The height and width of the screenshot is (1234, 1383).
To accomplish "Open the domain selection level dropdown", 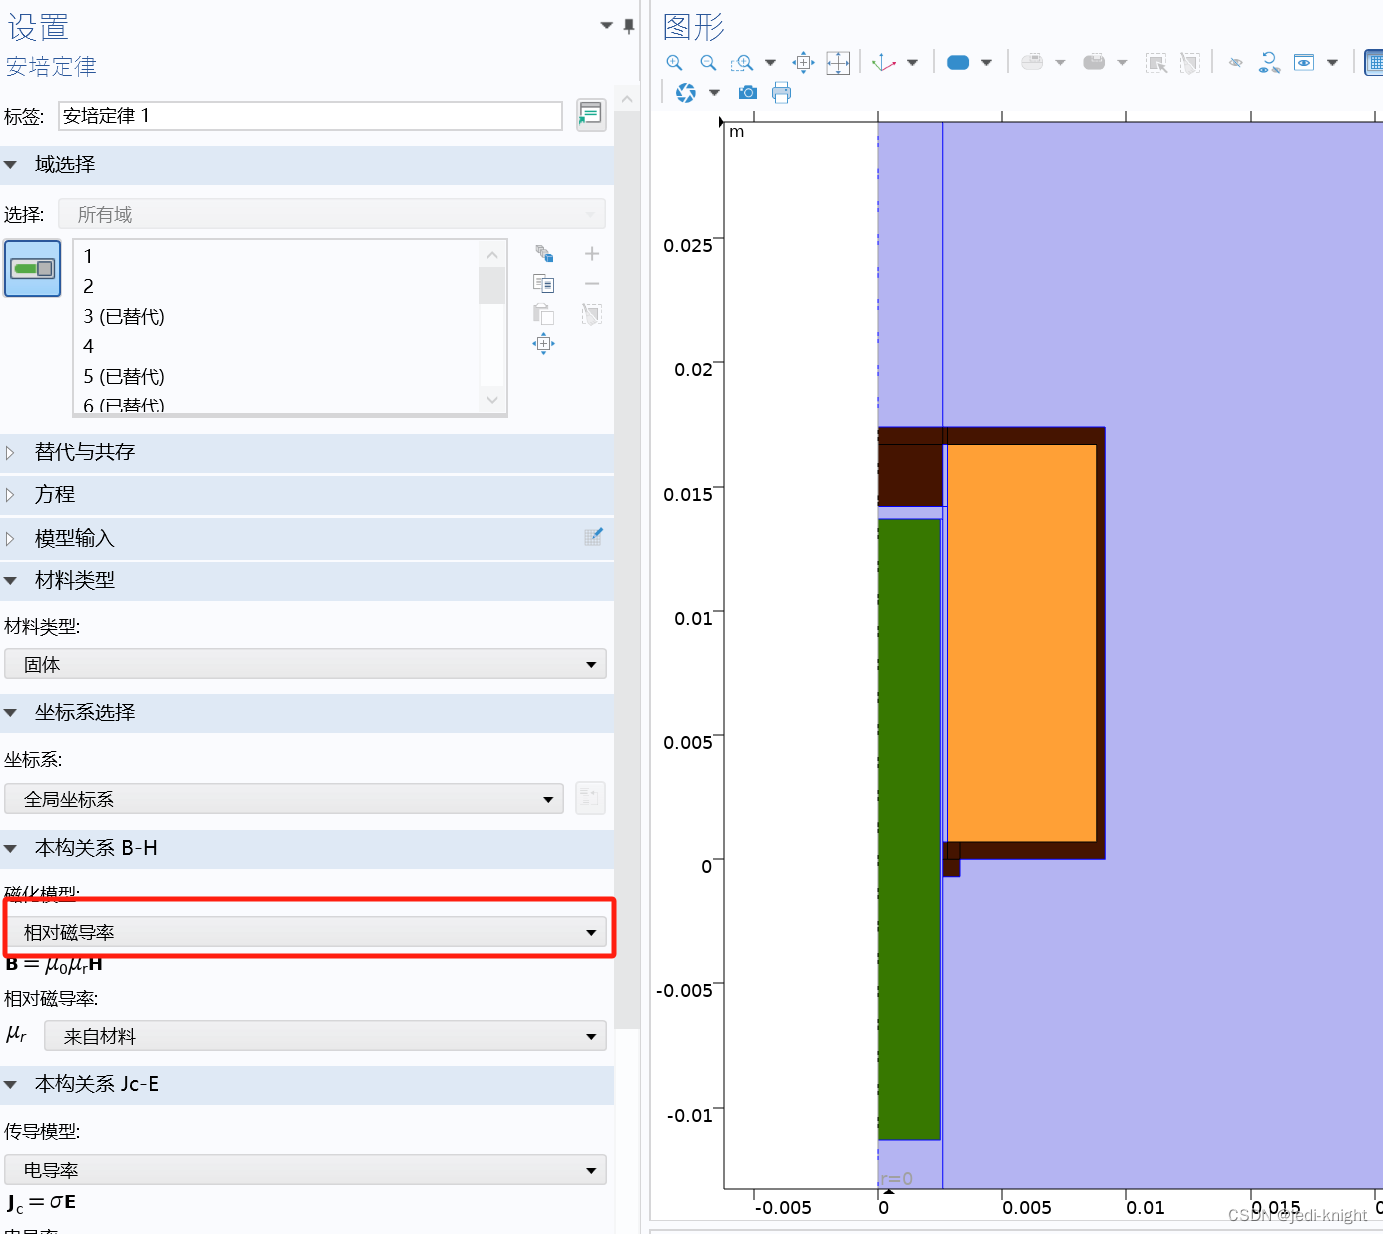I will point(986,63).
